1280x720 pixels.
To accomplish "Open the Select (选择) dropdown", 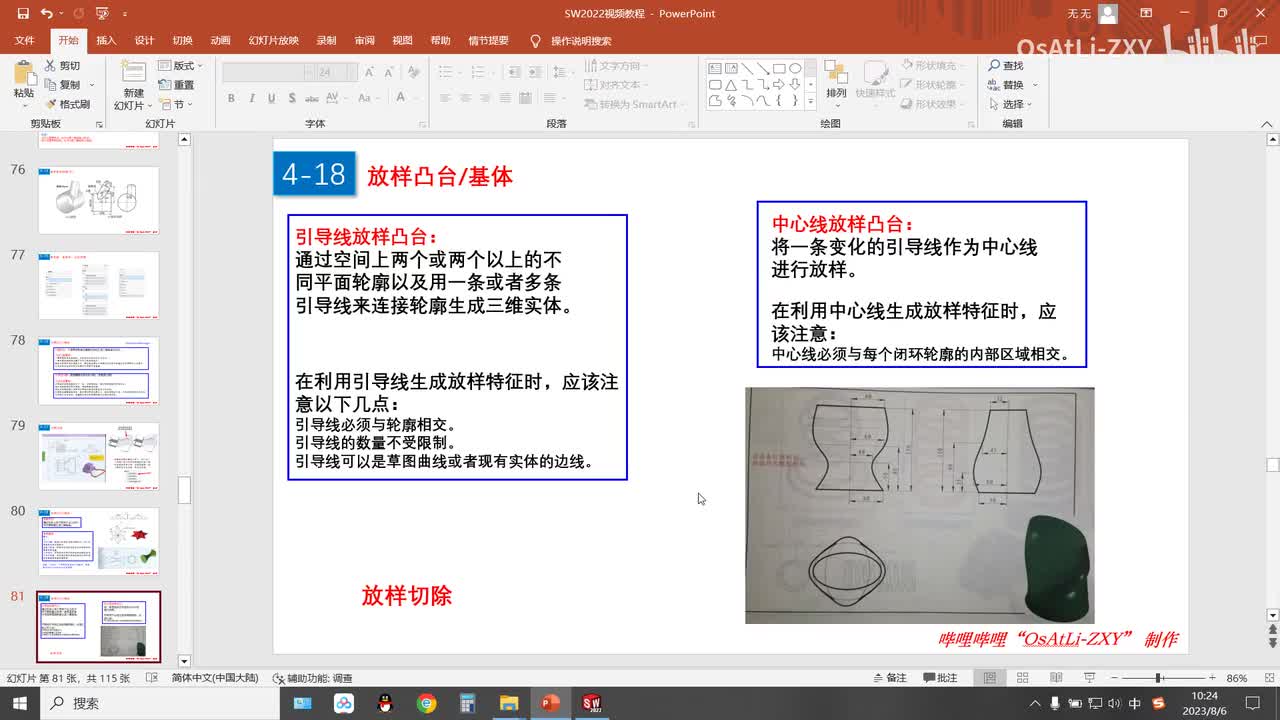I will [x=1010, y=104].
